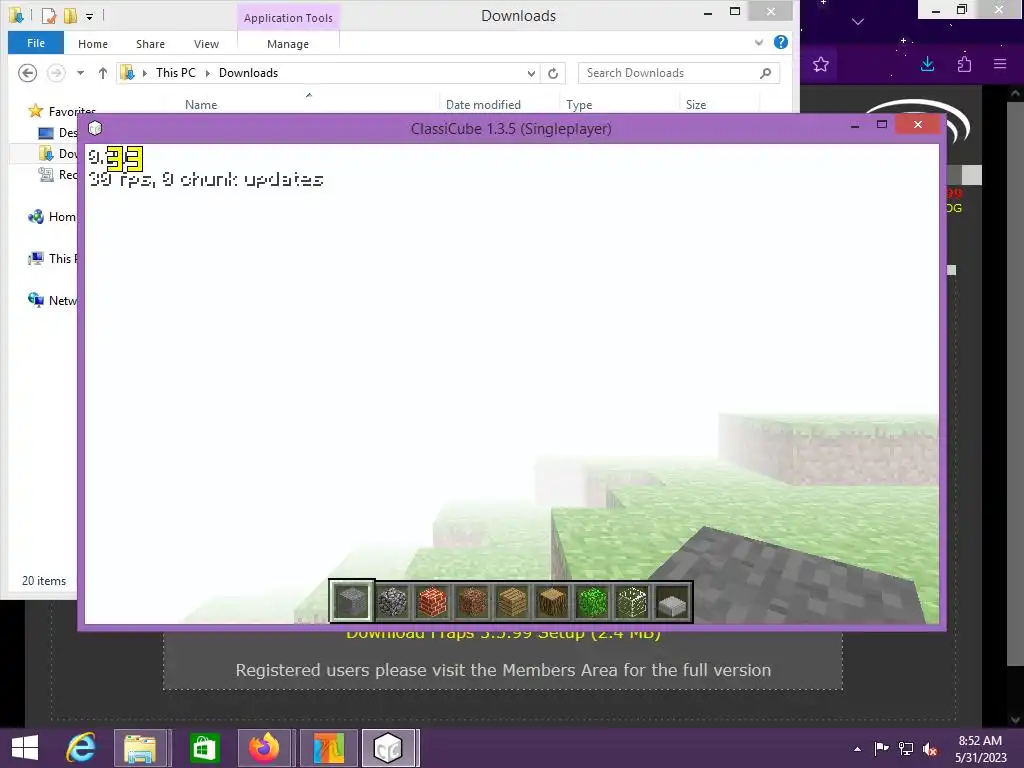
Task: Select the red brick block in hotbar
Action: click(x=432, y=601)
